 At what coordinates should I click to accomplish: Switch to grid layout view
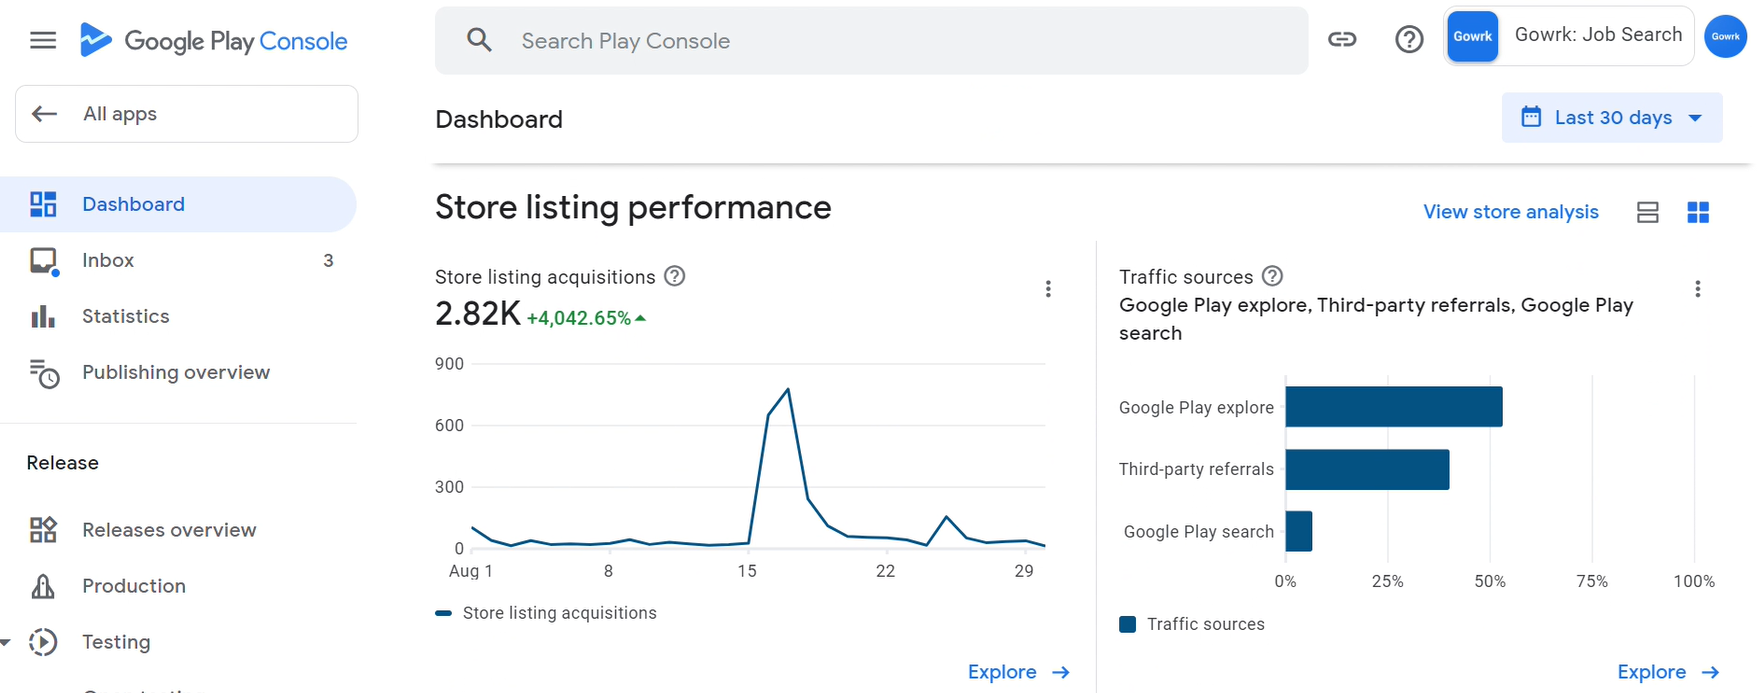[1698, 212]
